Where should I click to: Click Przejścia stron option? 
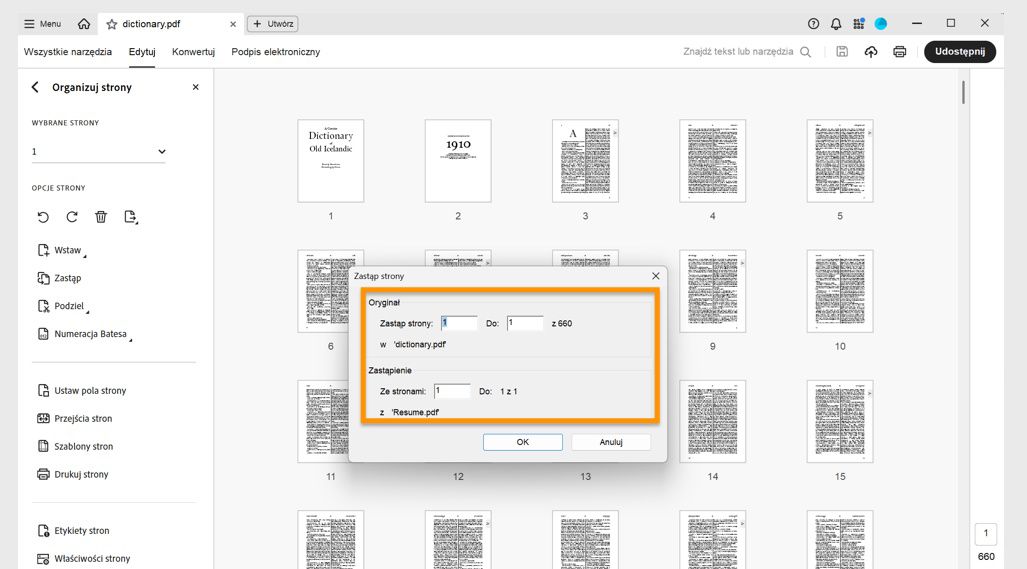(75, 418)
